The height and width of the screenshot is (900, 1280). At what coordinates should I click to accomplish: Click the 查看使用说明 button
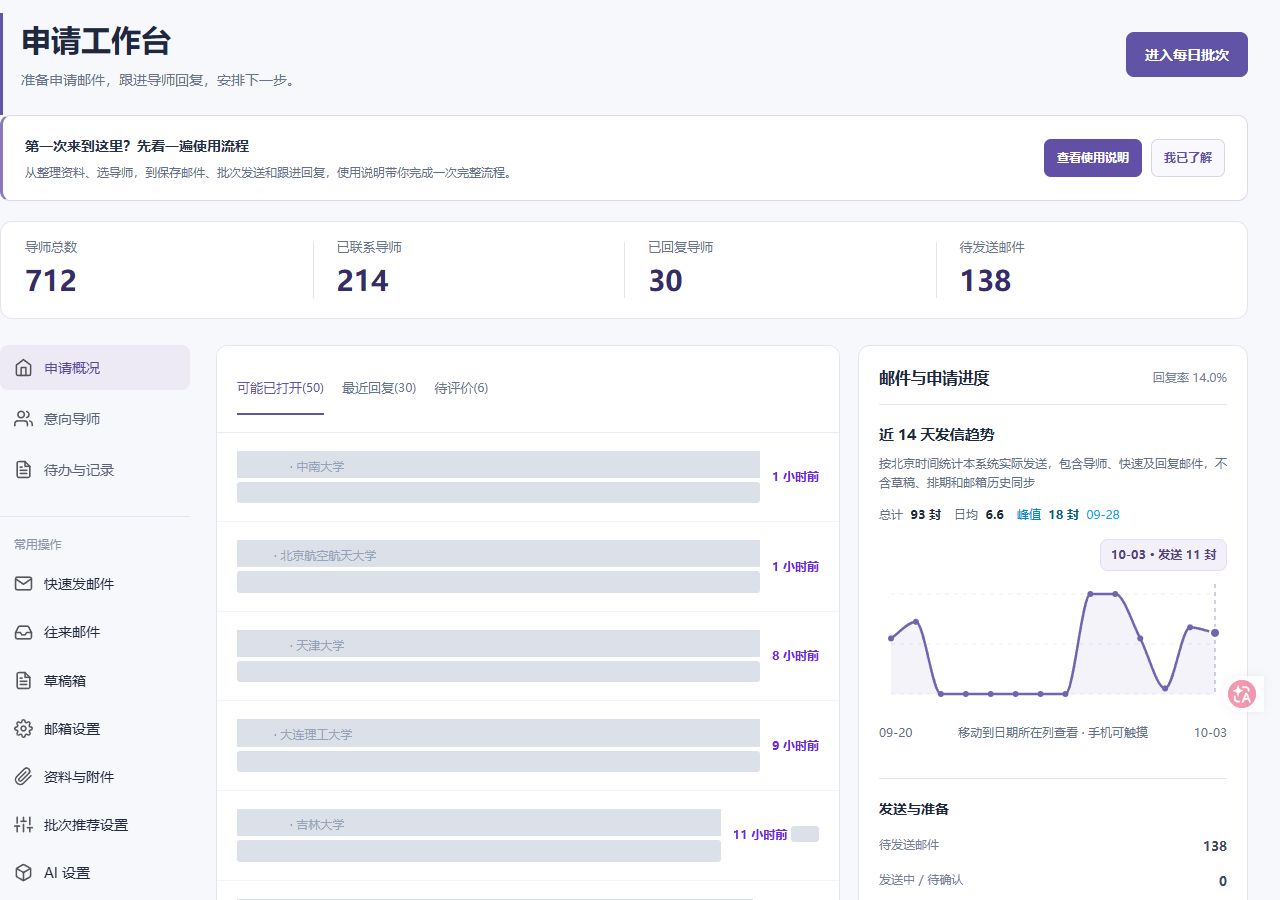coord(1093,158)
